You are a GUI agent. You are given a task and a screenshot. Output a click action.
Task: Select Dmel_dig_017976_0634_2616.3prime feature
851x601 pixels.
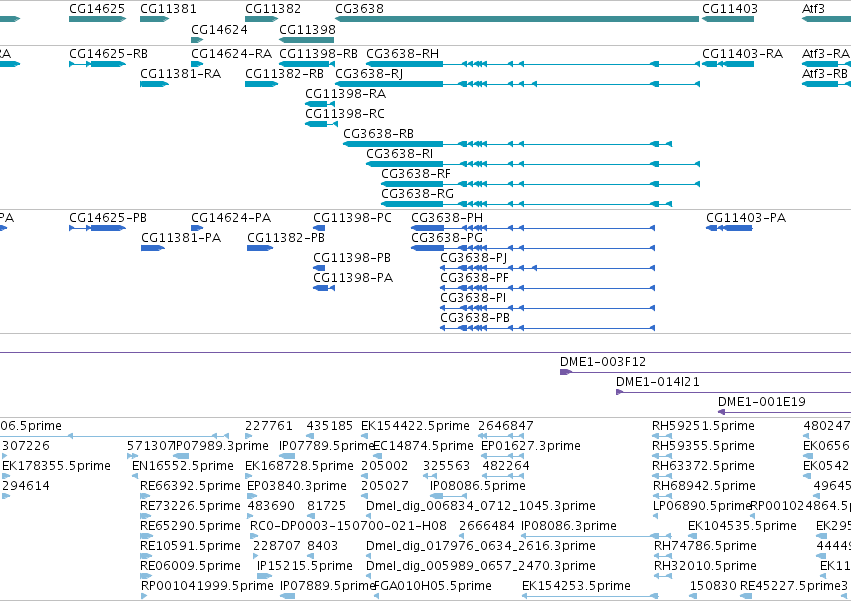tap(481, 546)
